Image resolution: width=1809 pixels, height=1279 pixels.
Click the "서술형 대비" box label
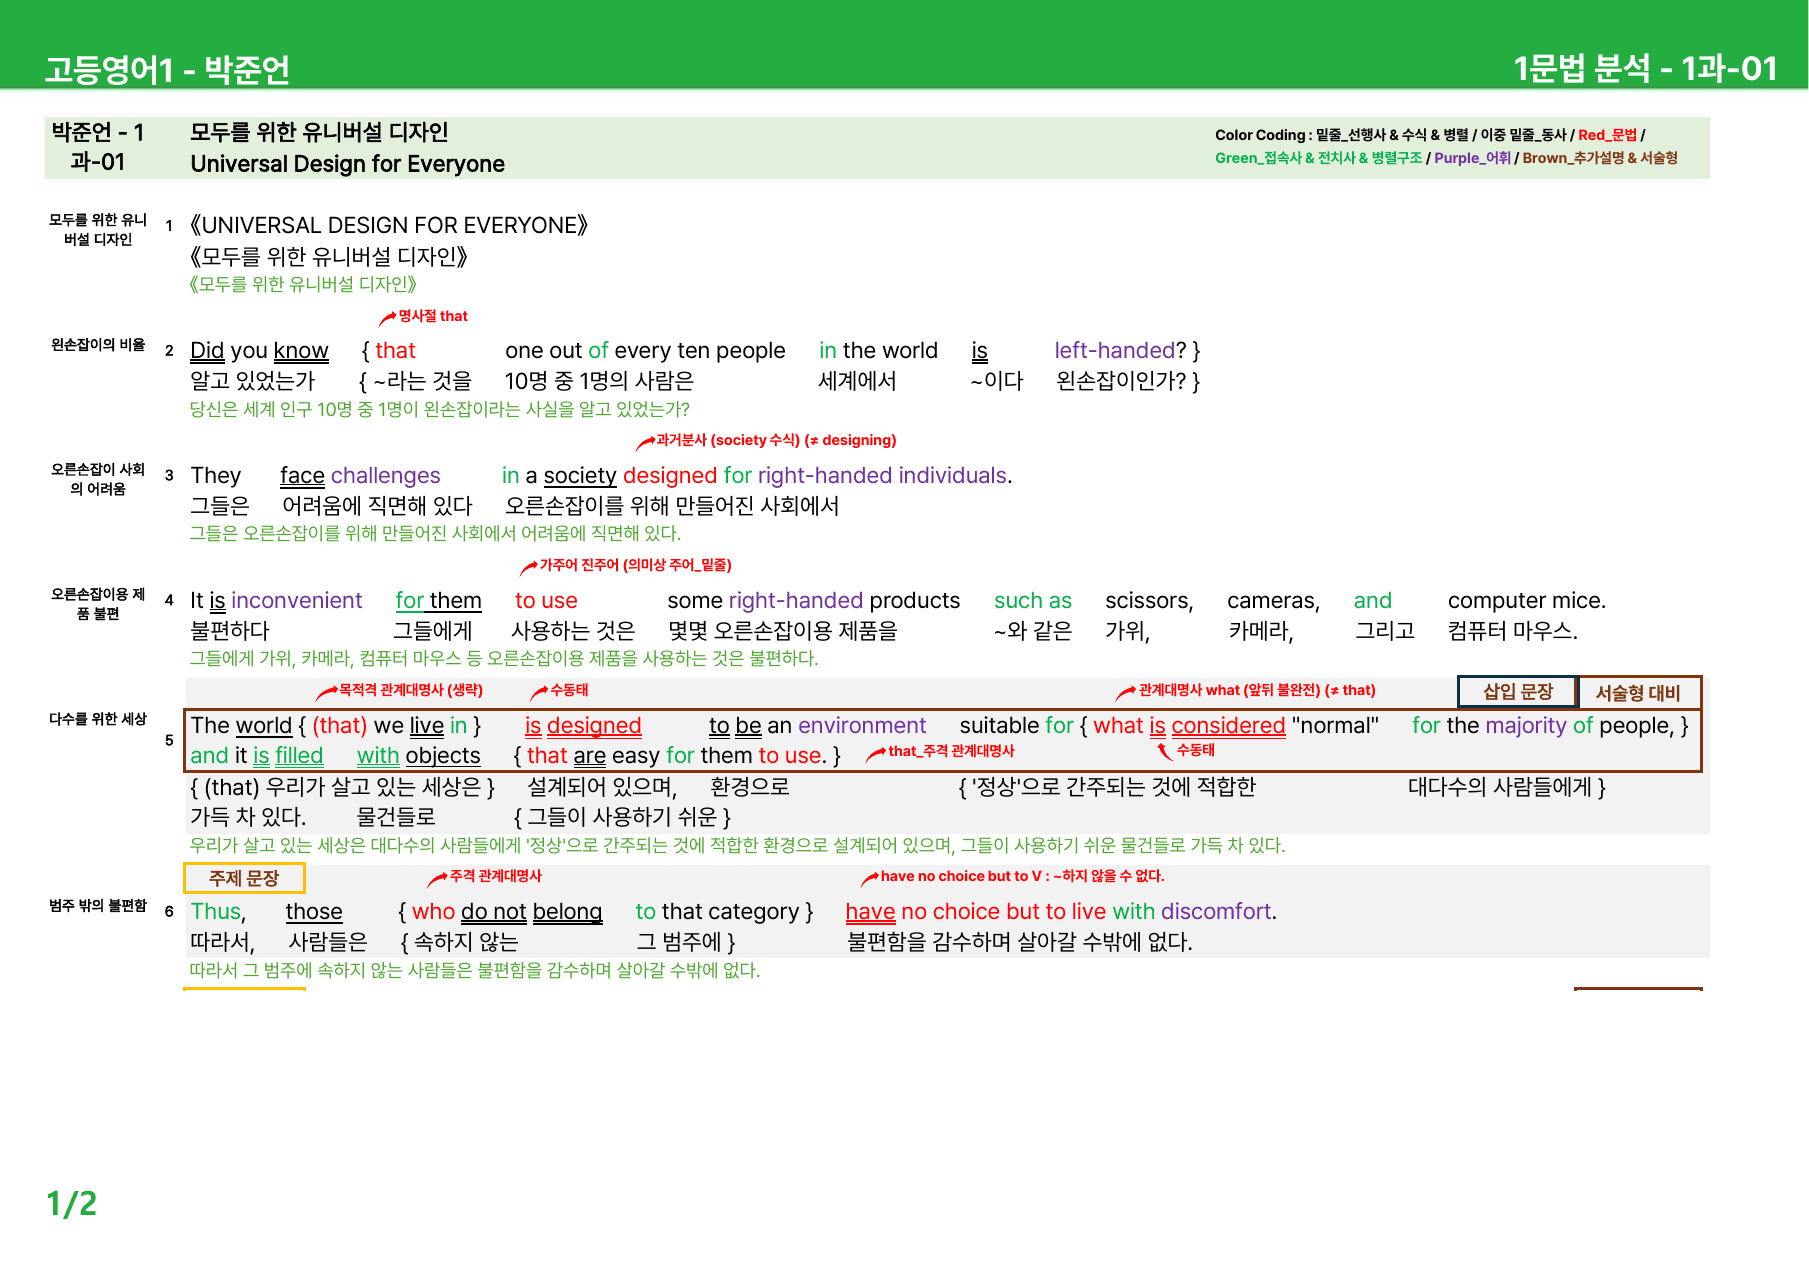point(1638,693)
